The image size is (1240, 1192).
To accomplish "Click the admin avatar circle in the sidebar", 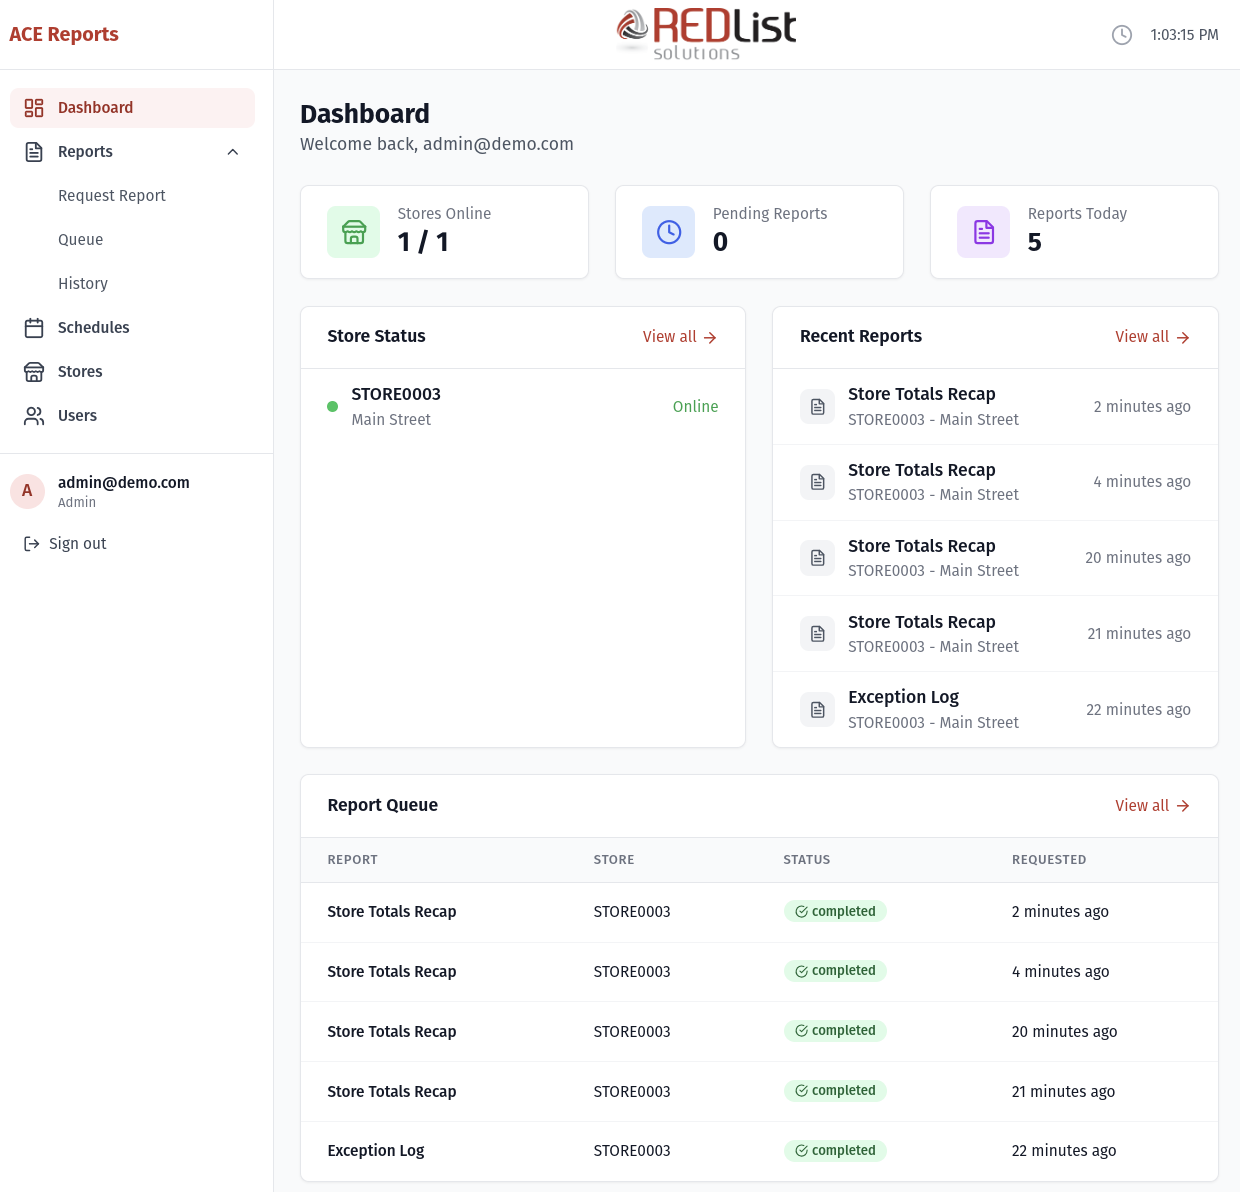I will pyautogui.click(x=27, y=491).
